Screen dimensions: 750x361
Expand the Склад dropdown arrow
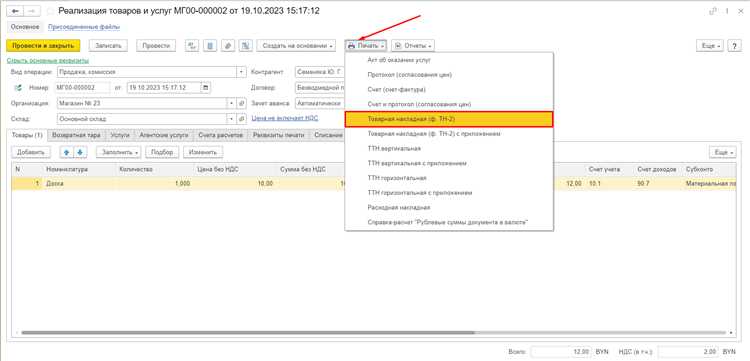tap(232, 119)
